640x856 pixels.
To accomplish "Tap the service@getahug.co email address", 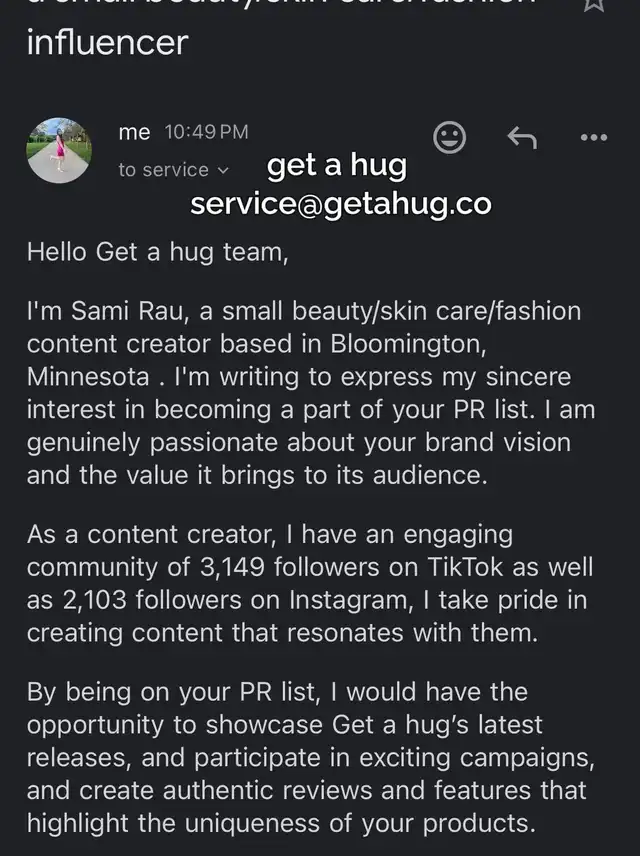I will [340, 204].
